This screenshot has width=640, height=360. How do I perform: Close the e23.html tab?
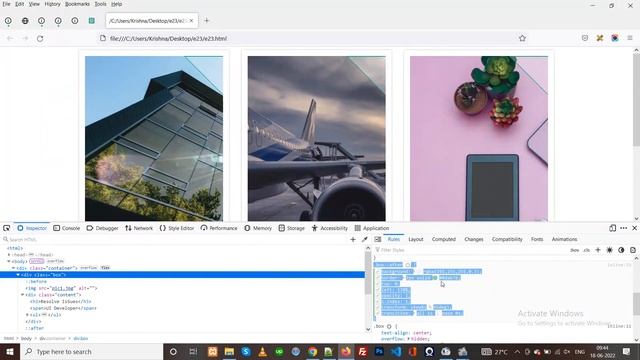click(191, 20)
